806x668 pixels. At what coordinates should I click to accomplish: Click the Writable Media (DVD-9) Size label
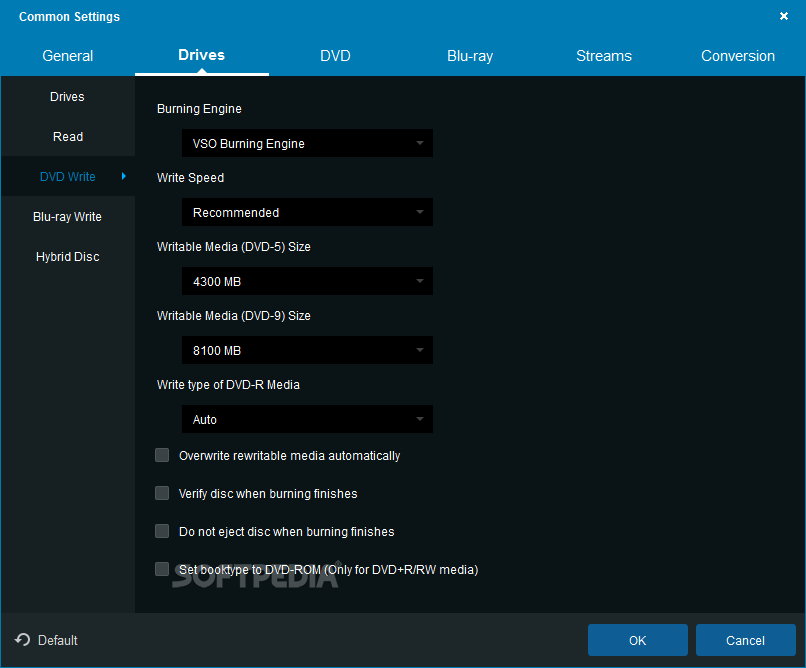pyautogui.click(x=233, y=316)
